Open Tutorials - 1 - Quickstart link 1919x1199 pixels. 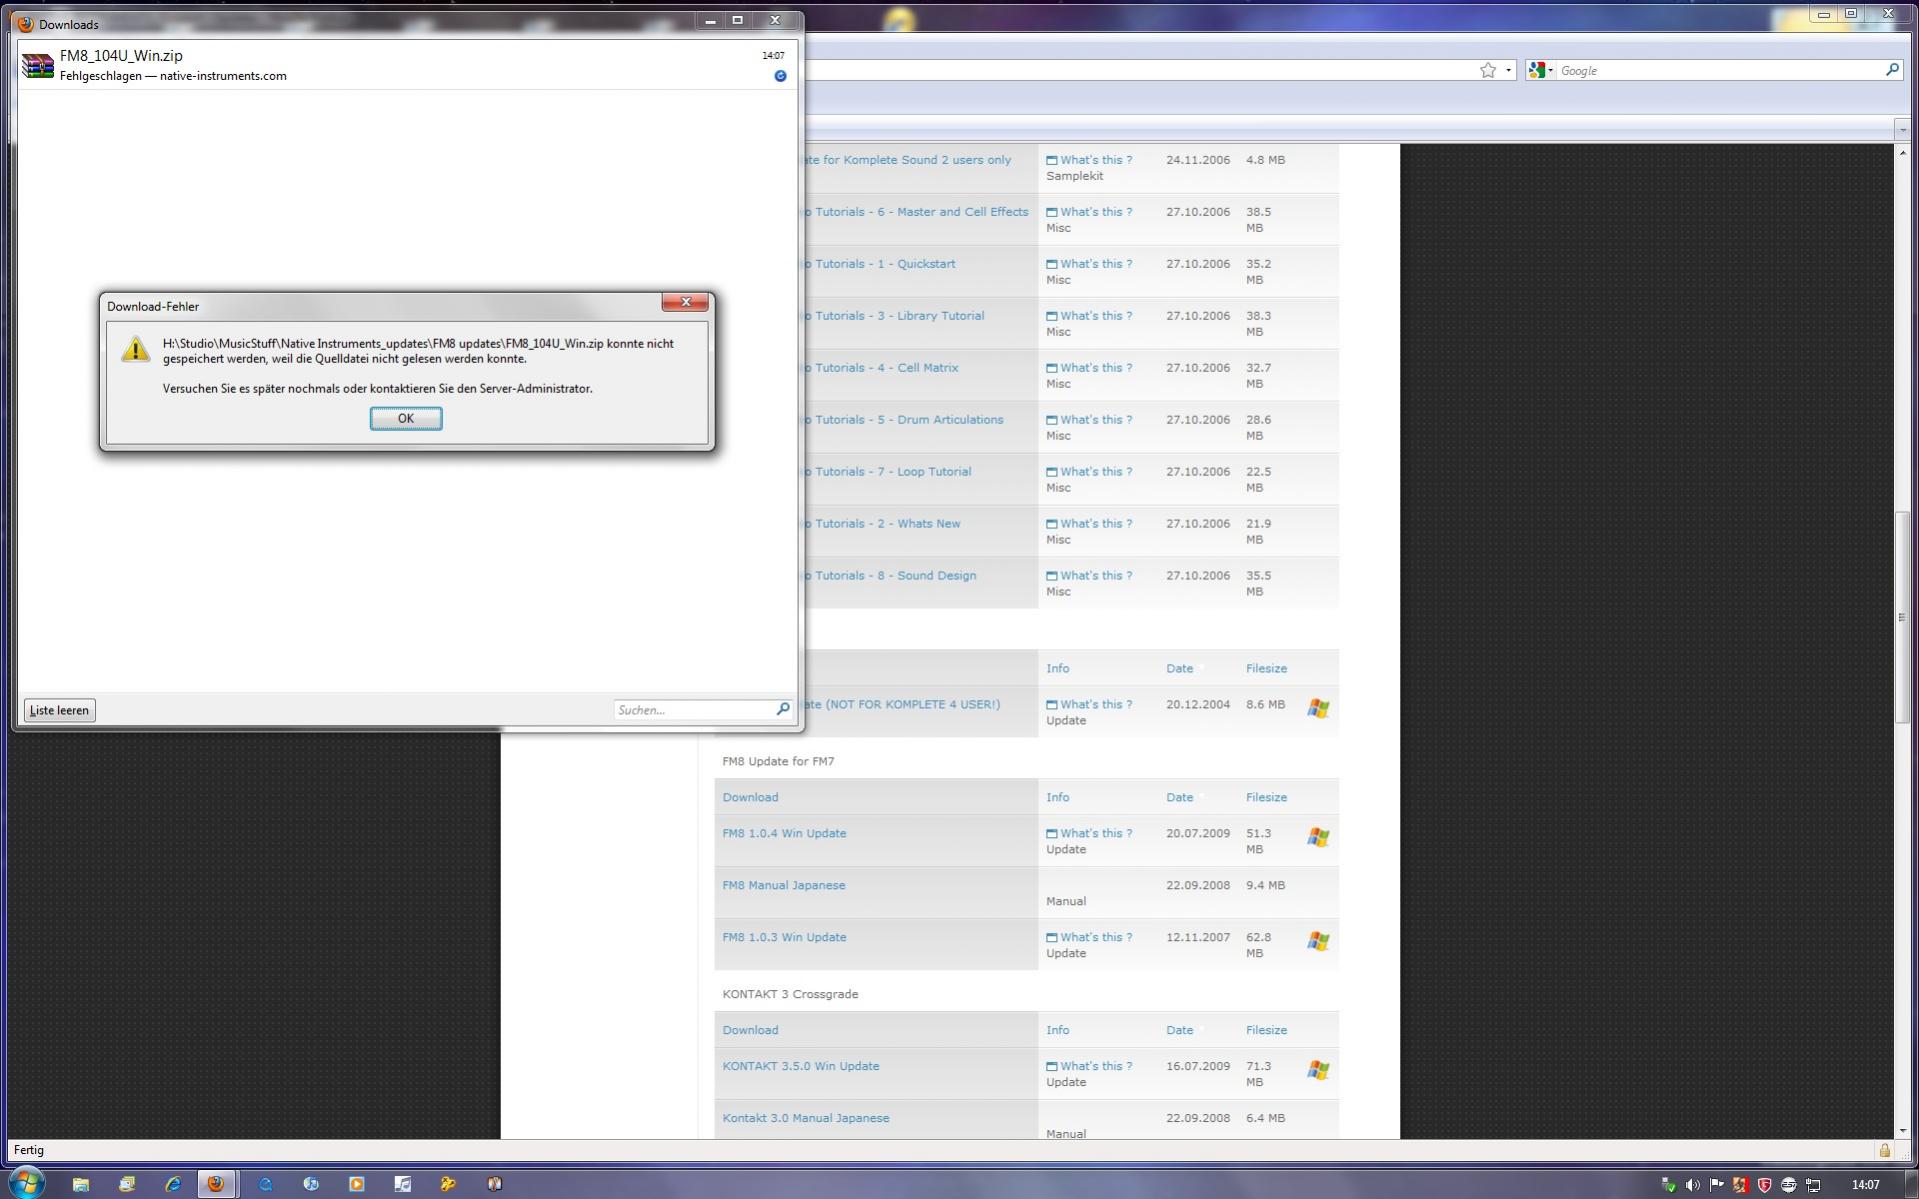[879, 264]
